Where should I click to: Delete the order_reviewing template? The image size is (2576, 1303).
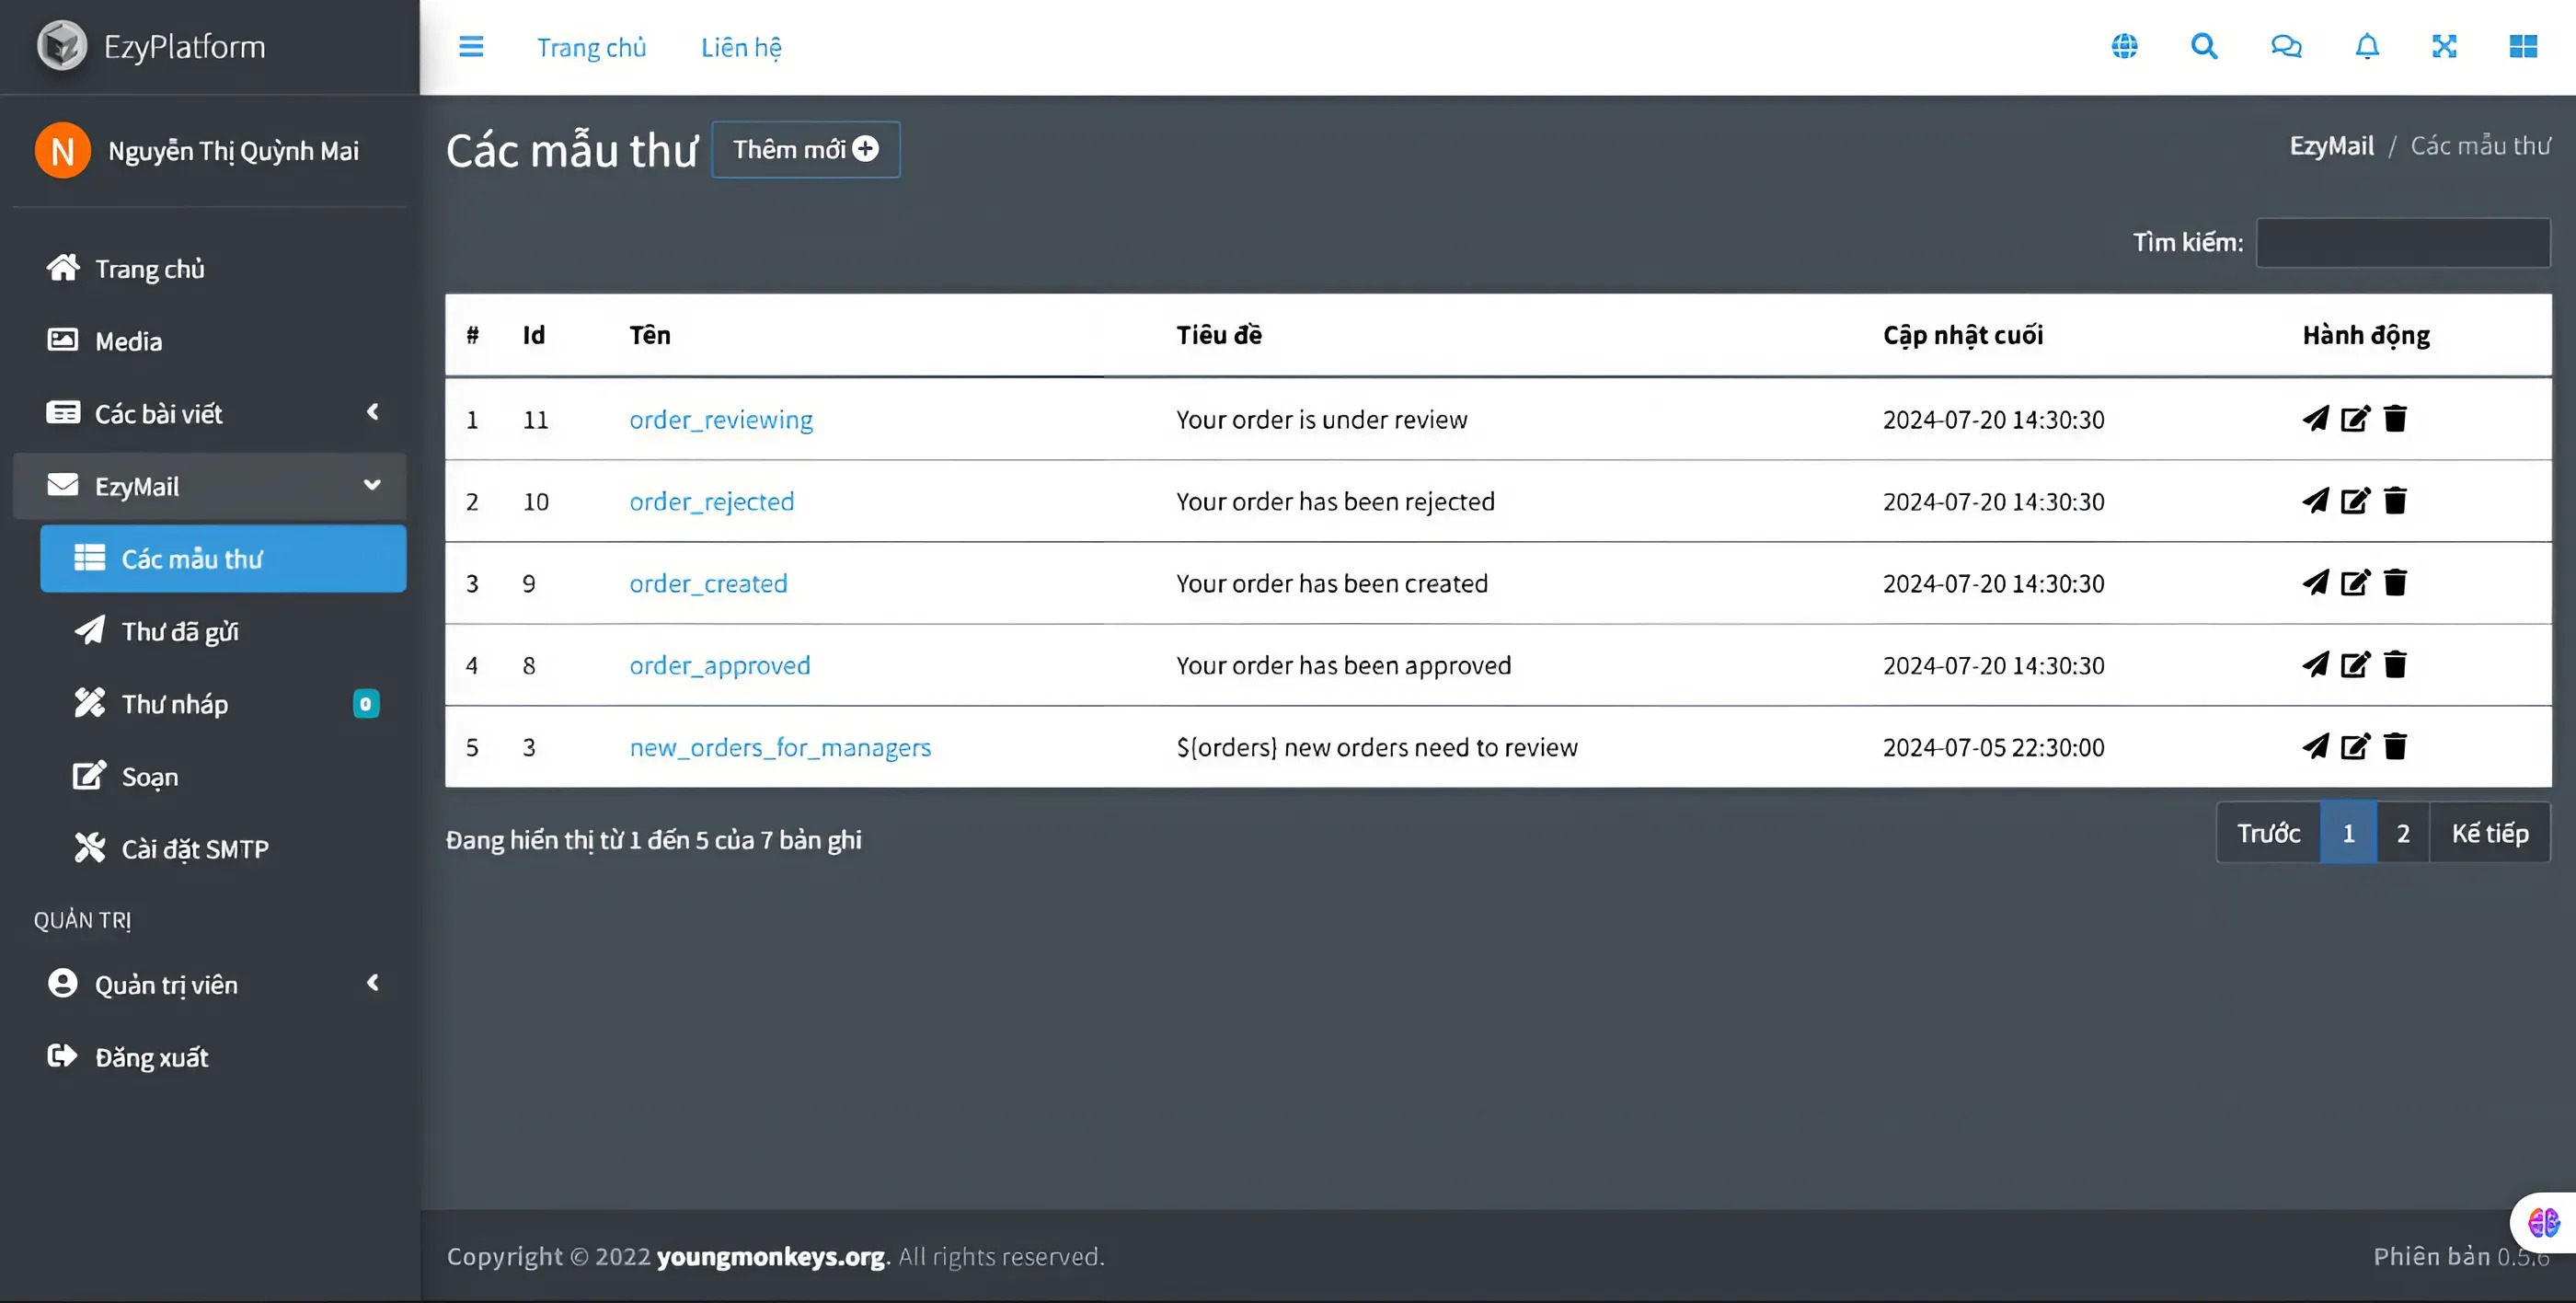2395,418
